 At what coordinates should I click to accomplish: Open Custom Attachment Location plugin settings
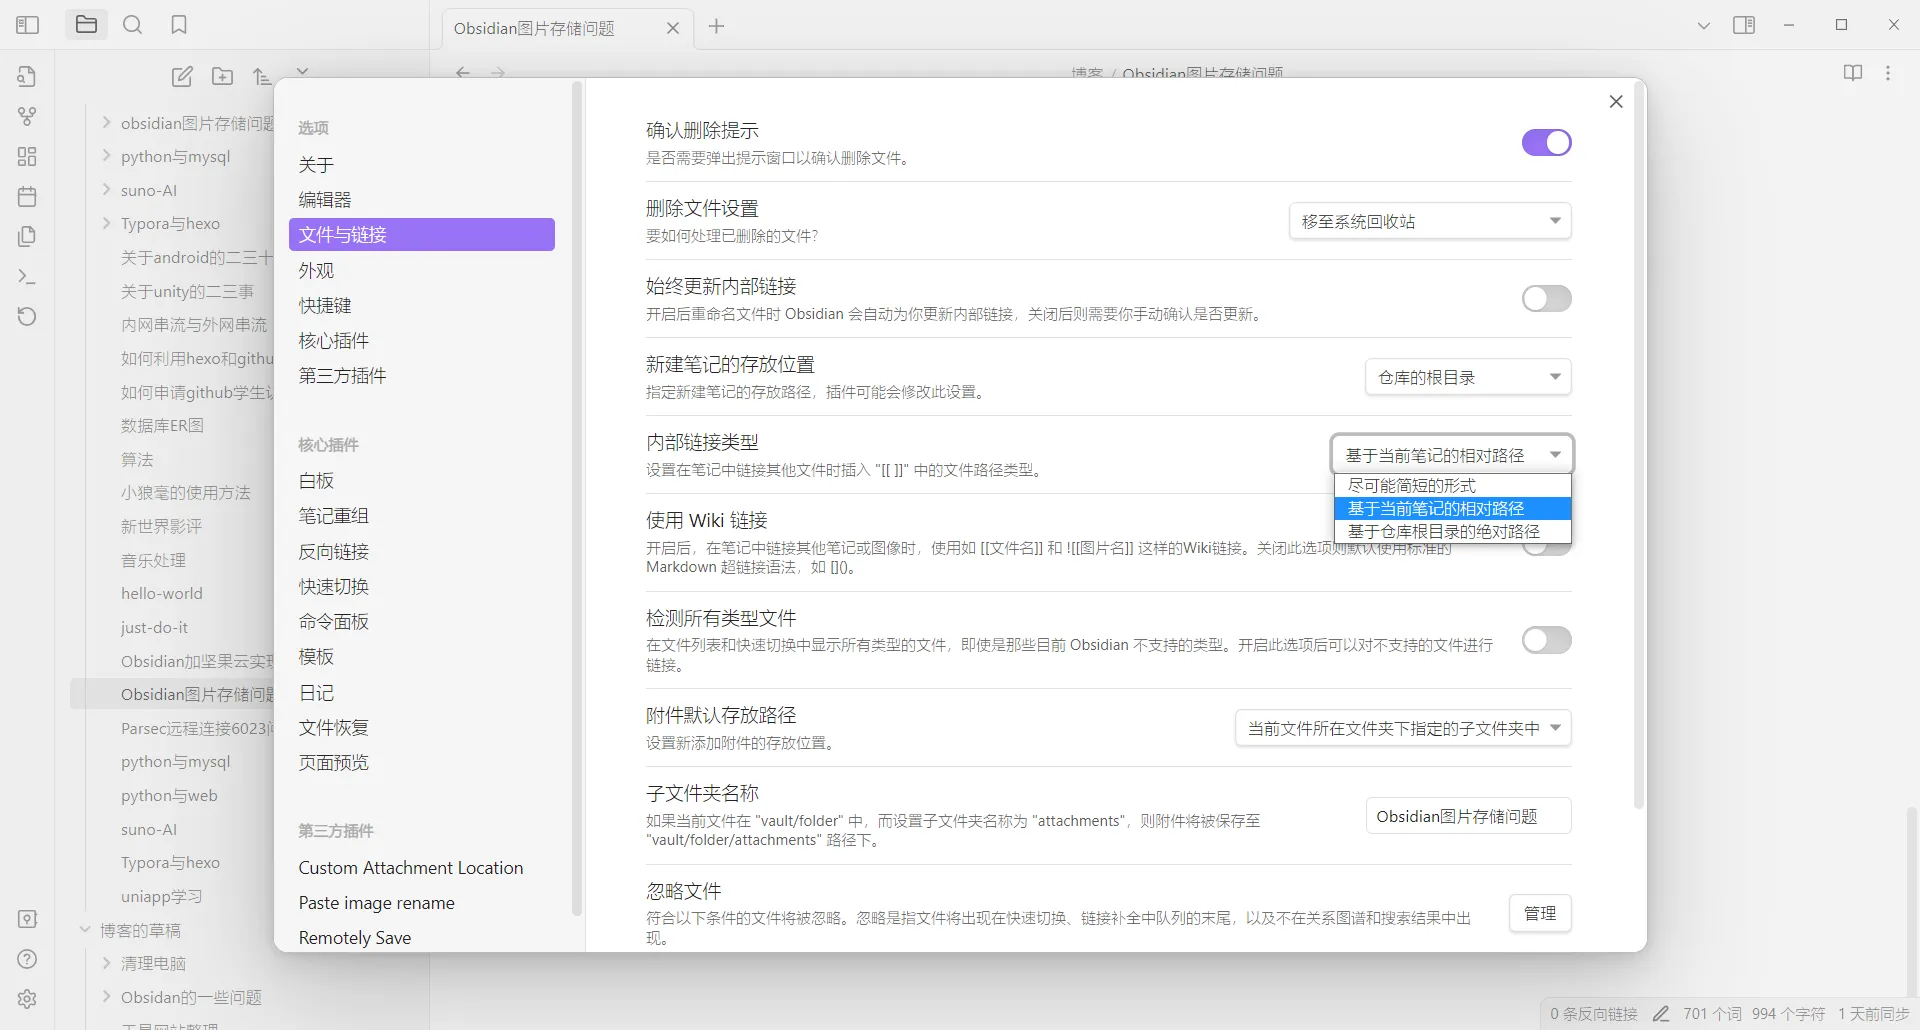(421, 867)
